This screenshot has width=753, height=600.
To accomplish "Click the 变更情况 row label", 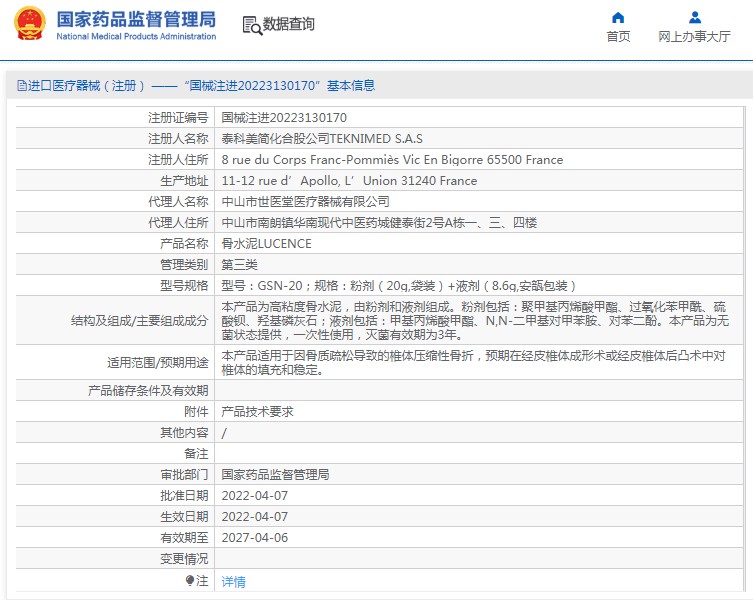I will 184,559.
